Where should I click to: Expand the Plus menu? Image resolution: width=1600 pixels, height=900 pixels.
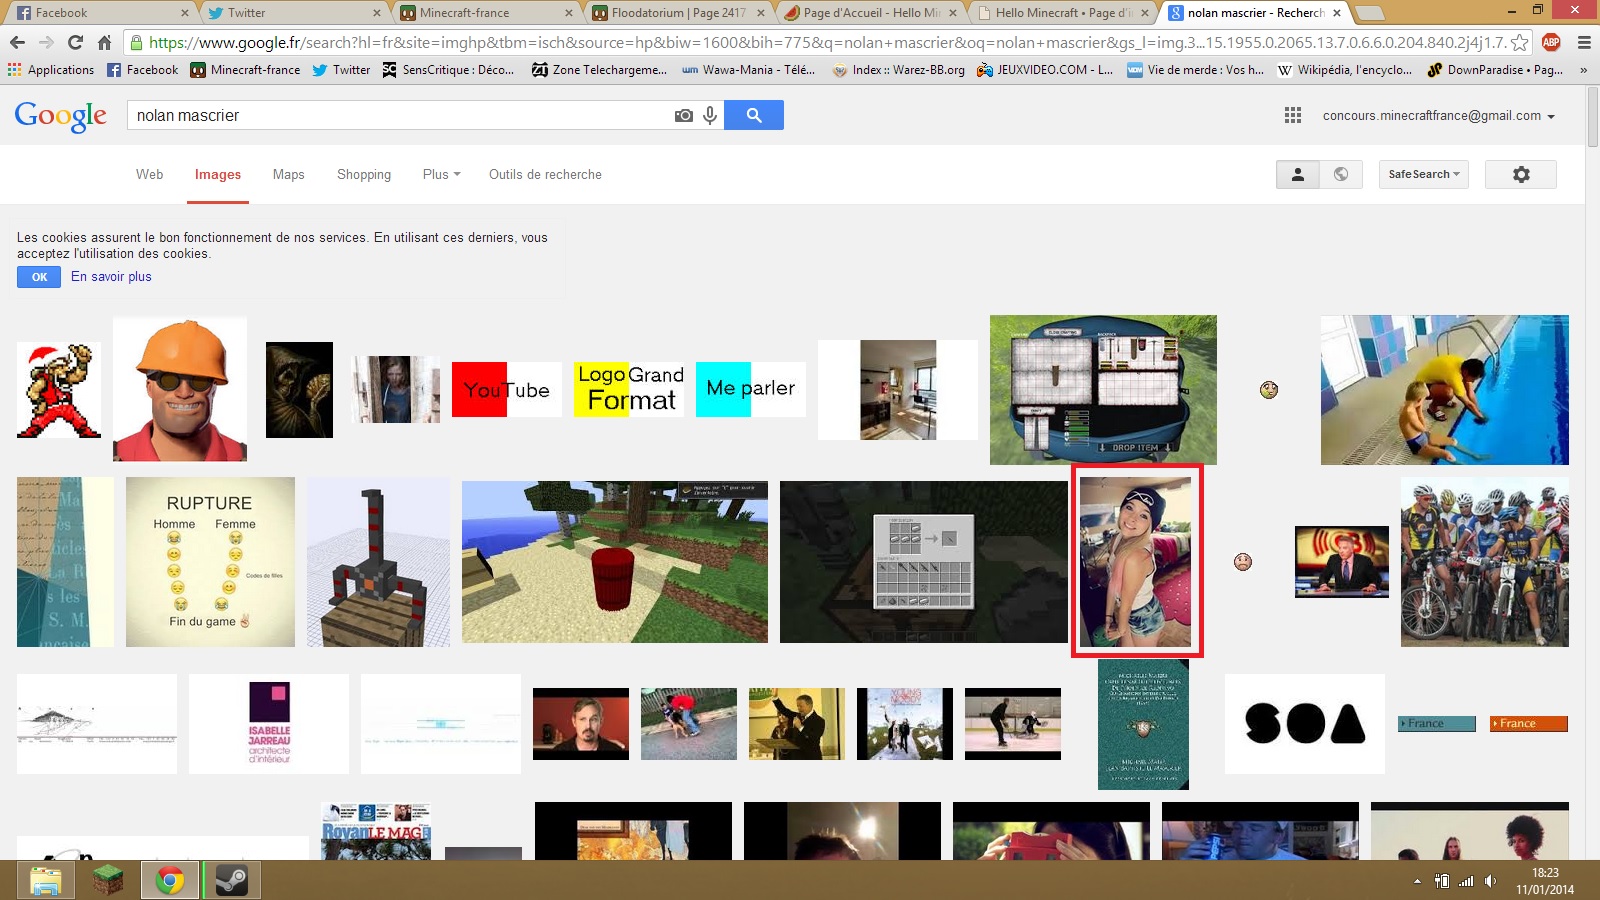pyautogui.click(x=441, y=174)
